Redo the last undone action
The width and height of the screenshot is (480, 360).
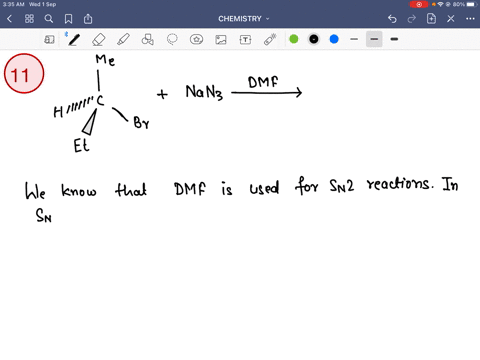point(412,19)
